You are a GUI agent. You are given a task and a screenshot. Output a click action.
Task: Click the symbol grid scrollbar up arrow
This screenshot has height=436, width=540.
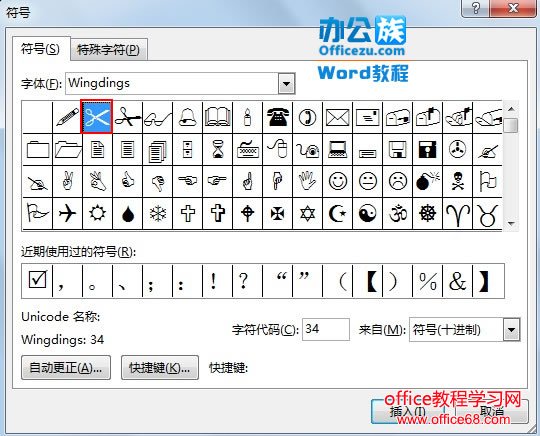tap(511, 109)
